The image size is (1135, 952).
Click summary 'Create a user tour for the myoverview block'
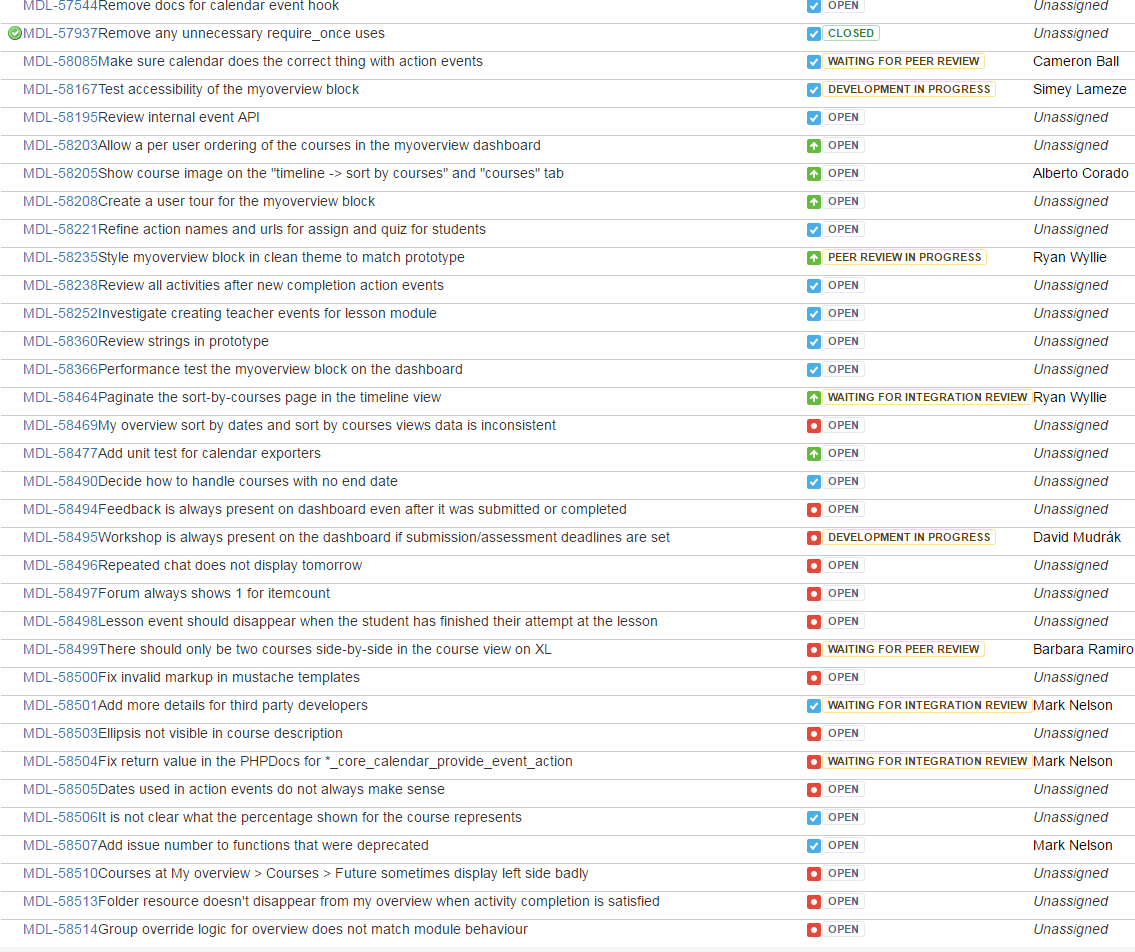click(x=237, y=201)
